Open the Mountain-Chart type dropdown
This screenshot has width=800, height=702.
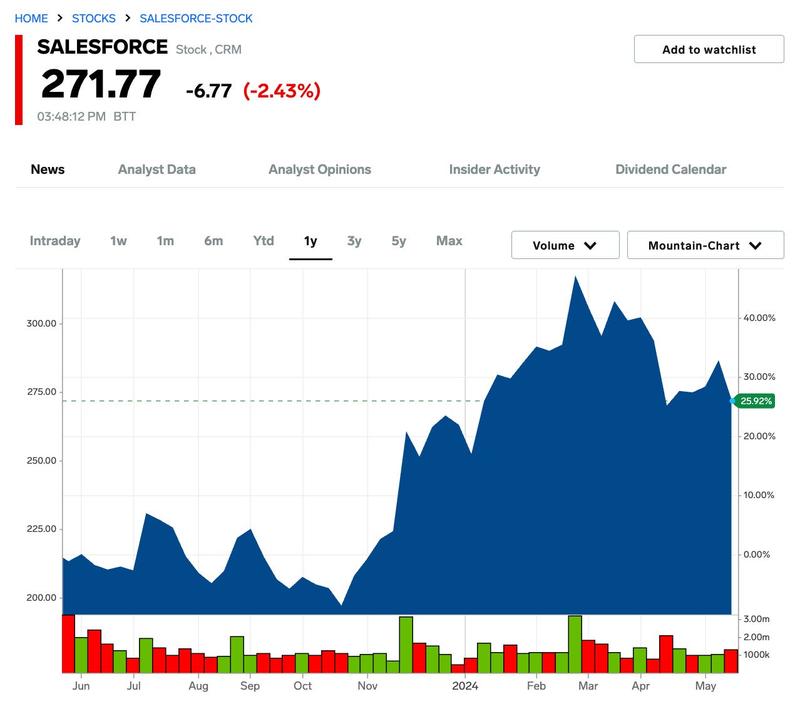pos(705,245)
